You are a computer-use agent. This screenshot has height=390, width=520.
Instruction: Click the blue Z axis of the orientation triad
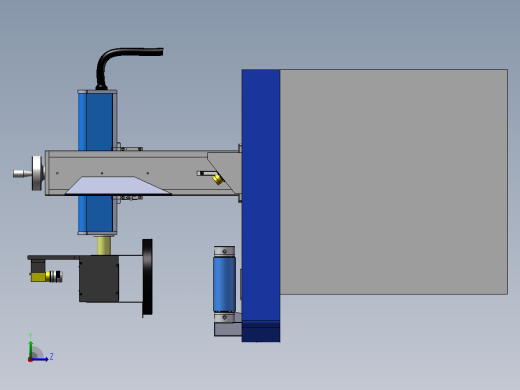point(40,359)
